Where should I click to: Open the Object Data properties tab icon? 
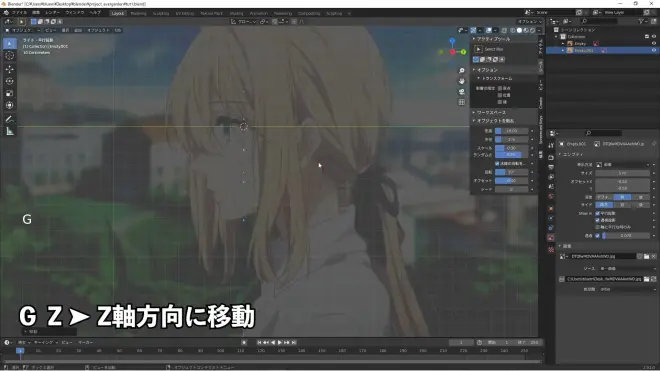pyautogui.click(x=551, y=238)
